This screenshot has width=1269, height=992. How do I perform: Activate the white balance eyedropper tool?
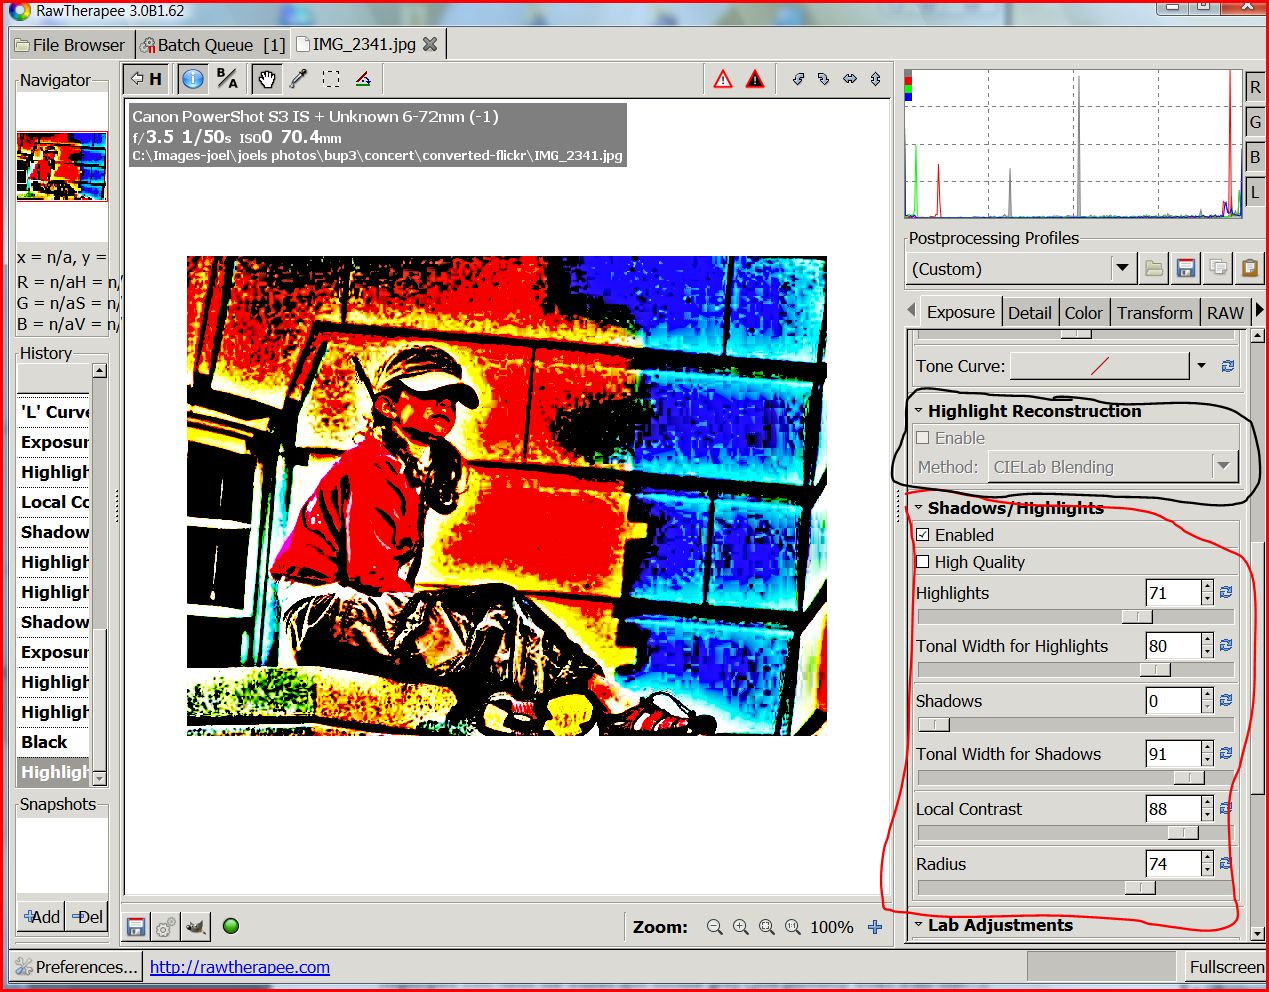click(297, 78)
